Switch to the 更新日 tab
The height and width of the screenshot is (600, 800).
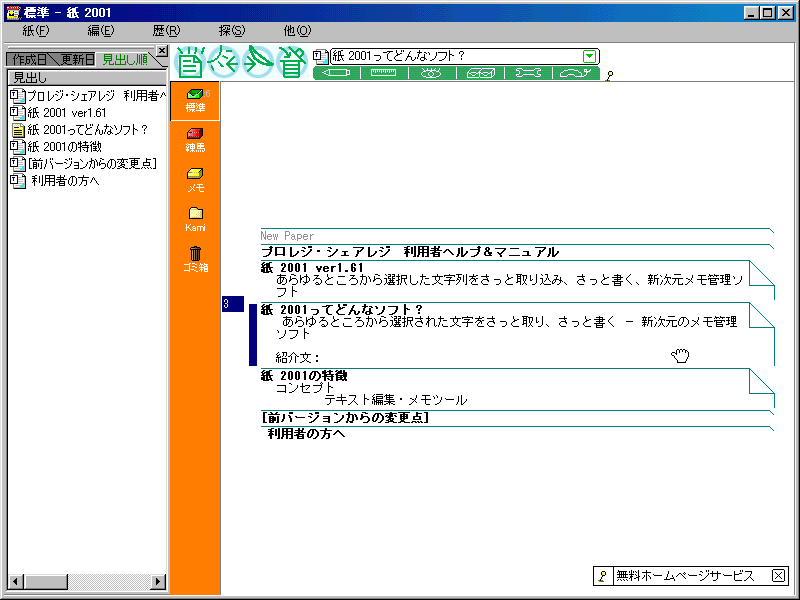point(77,60)
